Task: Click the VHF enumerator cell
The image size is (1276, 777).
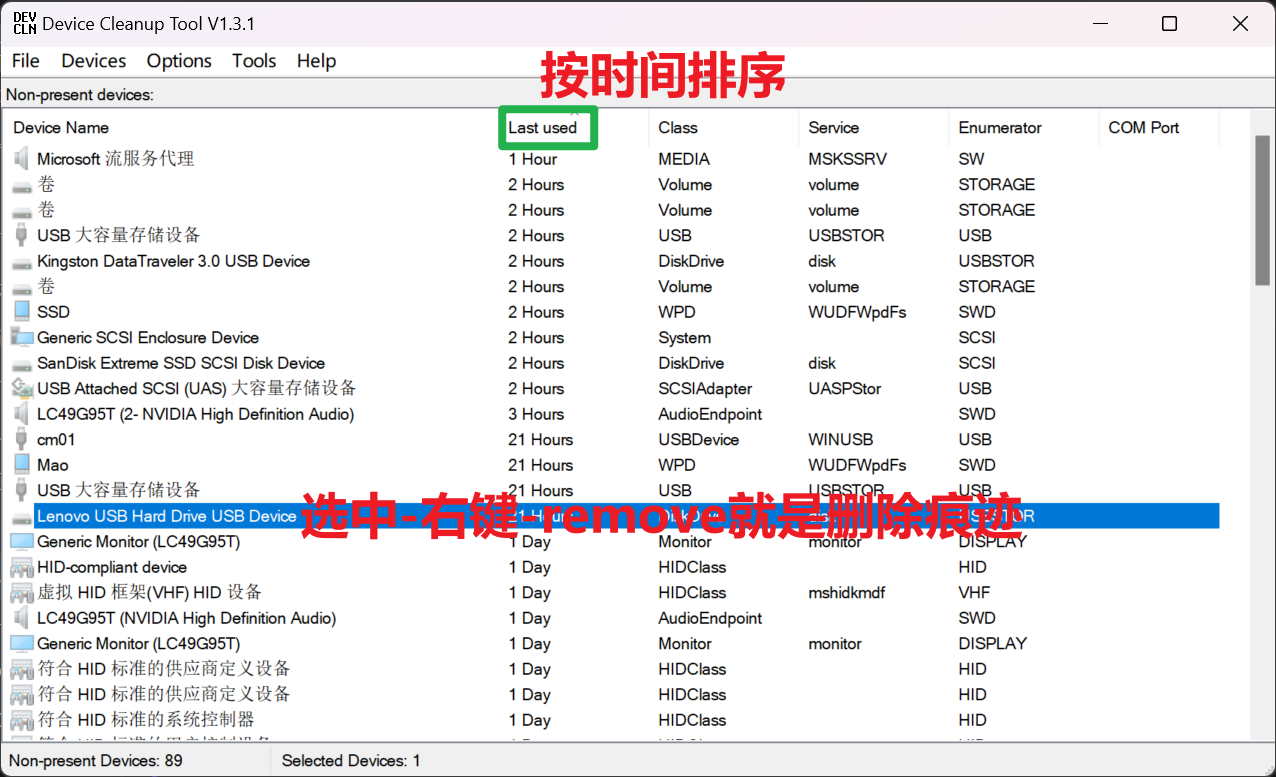Action: pyautogui.click(x=974, y=592)
